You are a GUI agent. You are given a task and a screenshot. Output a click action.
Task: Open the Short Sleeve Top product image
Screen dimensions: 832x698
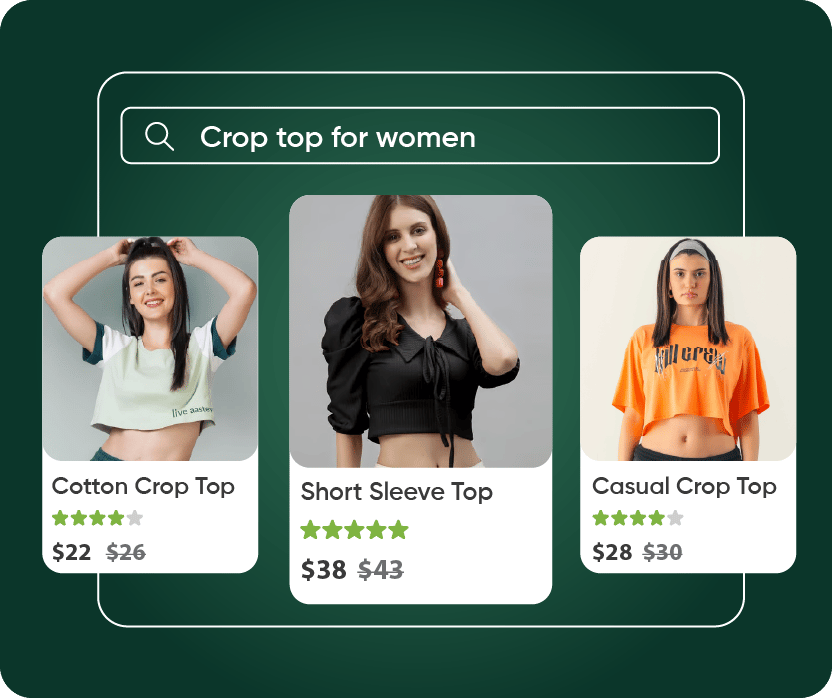[421, 332]
